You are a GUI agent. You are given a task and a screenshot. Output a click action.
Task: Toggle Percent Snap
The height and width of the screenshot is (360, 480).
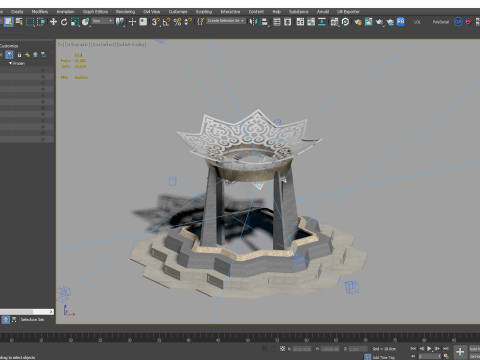[x=177, y=22]
